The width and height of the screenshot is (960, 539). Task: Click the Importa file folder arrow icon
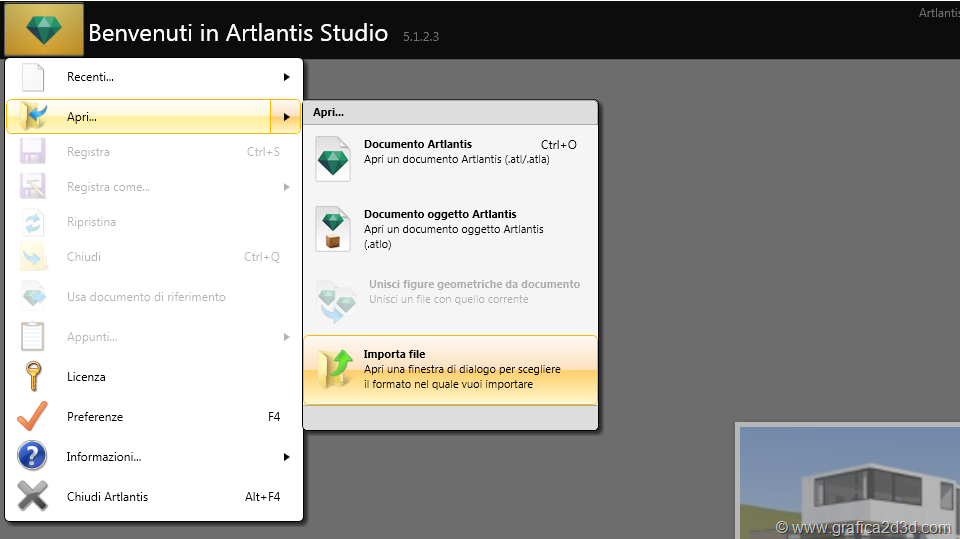tap(334, 369)
